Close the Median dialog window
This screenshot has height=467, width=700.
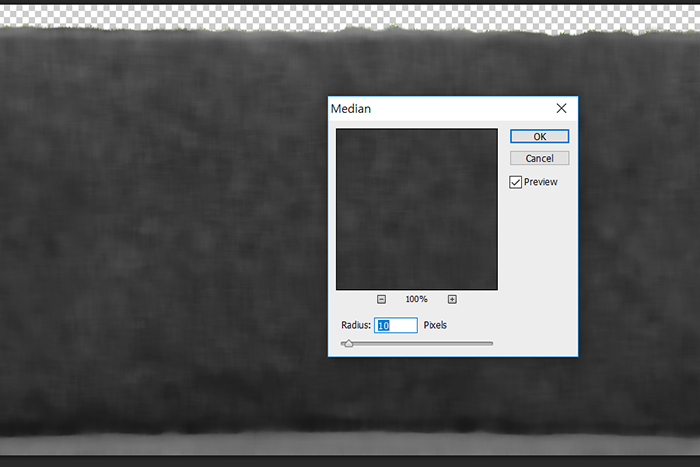pos(561,108)
